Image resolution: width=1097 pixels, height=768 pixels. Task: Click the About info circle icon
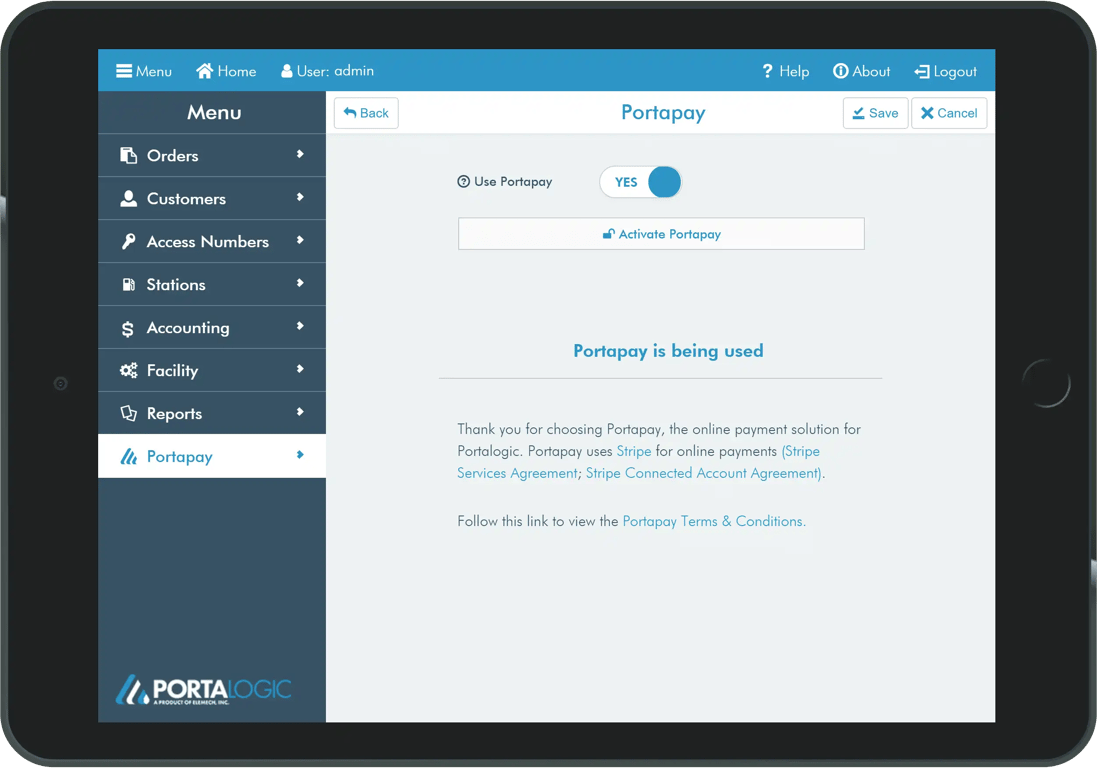(x=840, y=71)
